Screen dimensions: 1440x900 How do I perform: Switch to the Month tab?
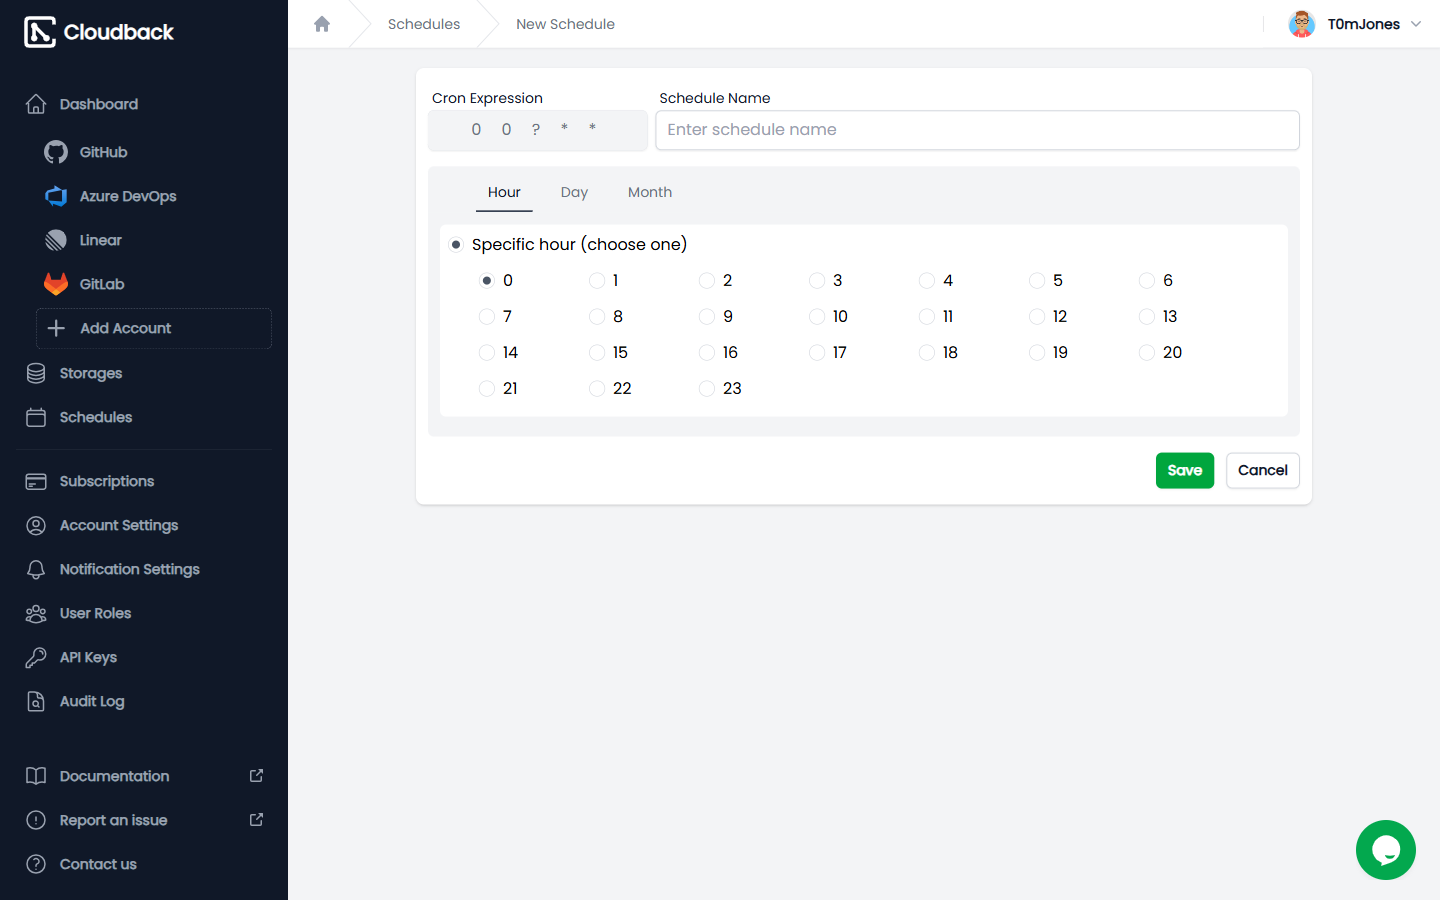(650, 192)
